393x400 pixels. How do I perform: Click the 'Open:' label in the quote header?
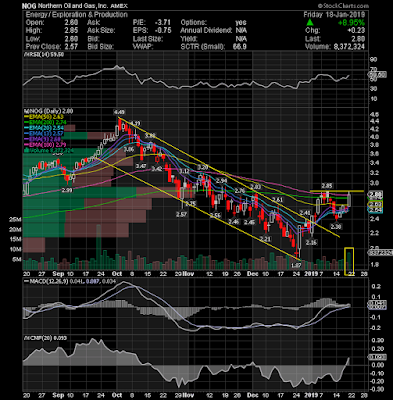35,23
